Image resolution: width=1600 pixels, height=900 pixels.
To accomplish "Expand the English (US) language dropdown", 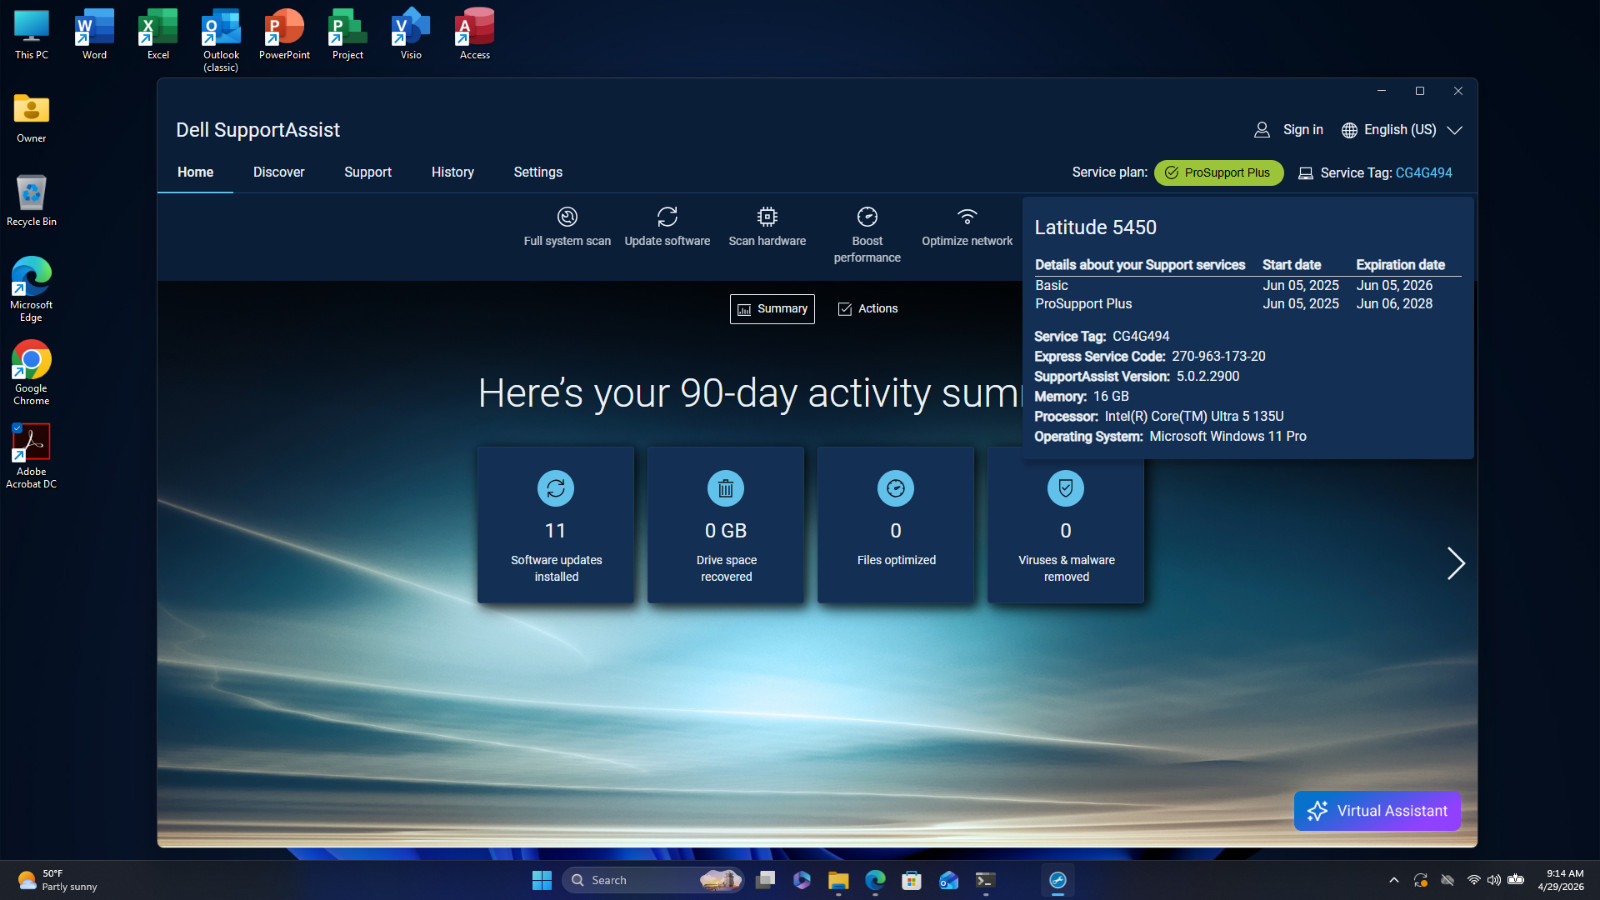I will (x=1454, y=130).
